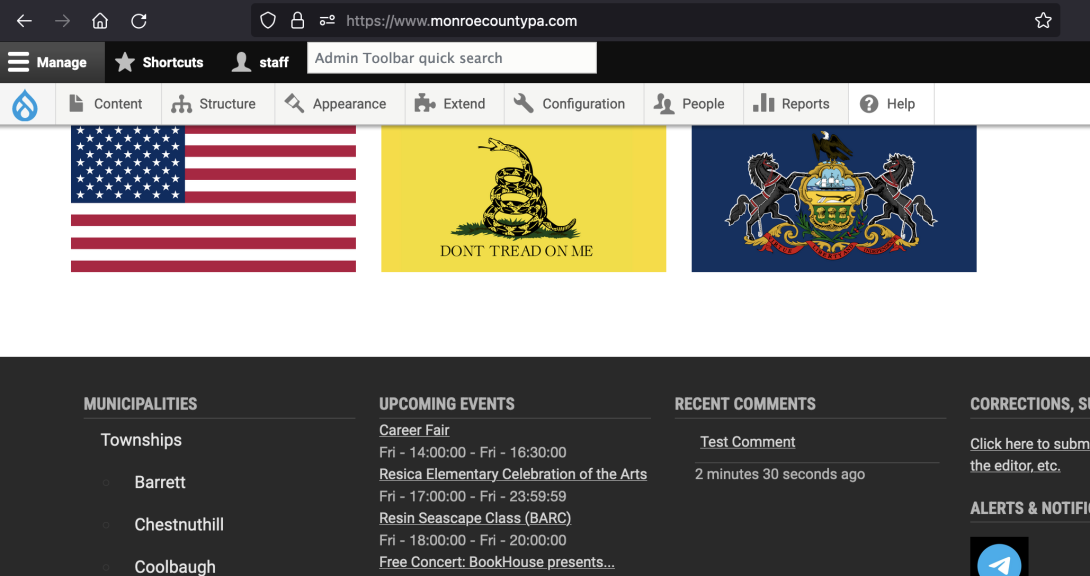
Task: Bookmark this page with the star icon
Action: (1043, 21)
